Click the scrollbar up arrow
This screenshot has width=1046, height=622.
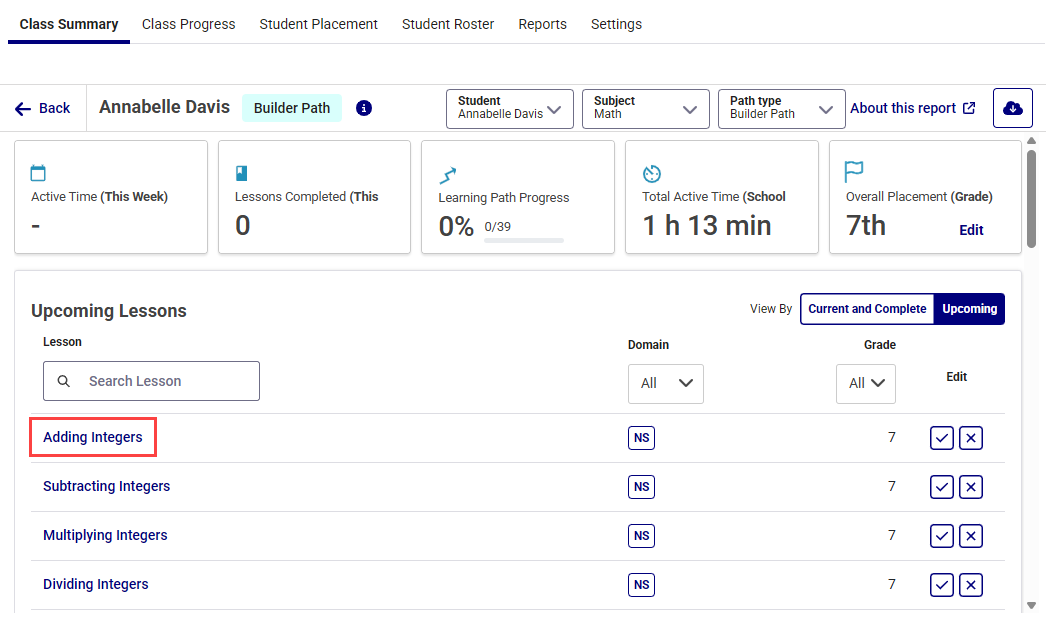1031,141
